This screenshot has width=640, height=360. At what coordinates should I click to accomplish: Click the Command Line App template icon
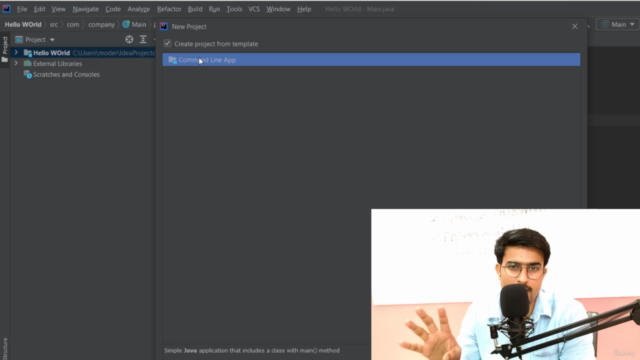point(172,60)
